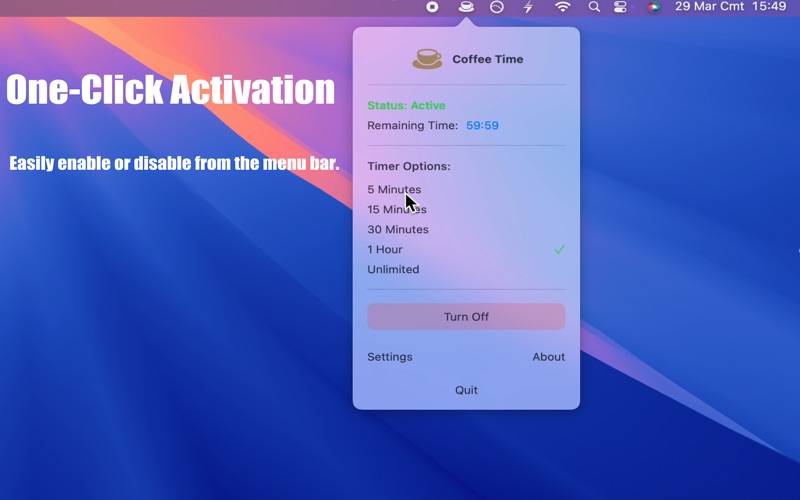Click the screen recording stop icon in menu bar

pos(432,7)
